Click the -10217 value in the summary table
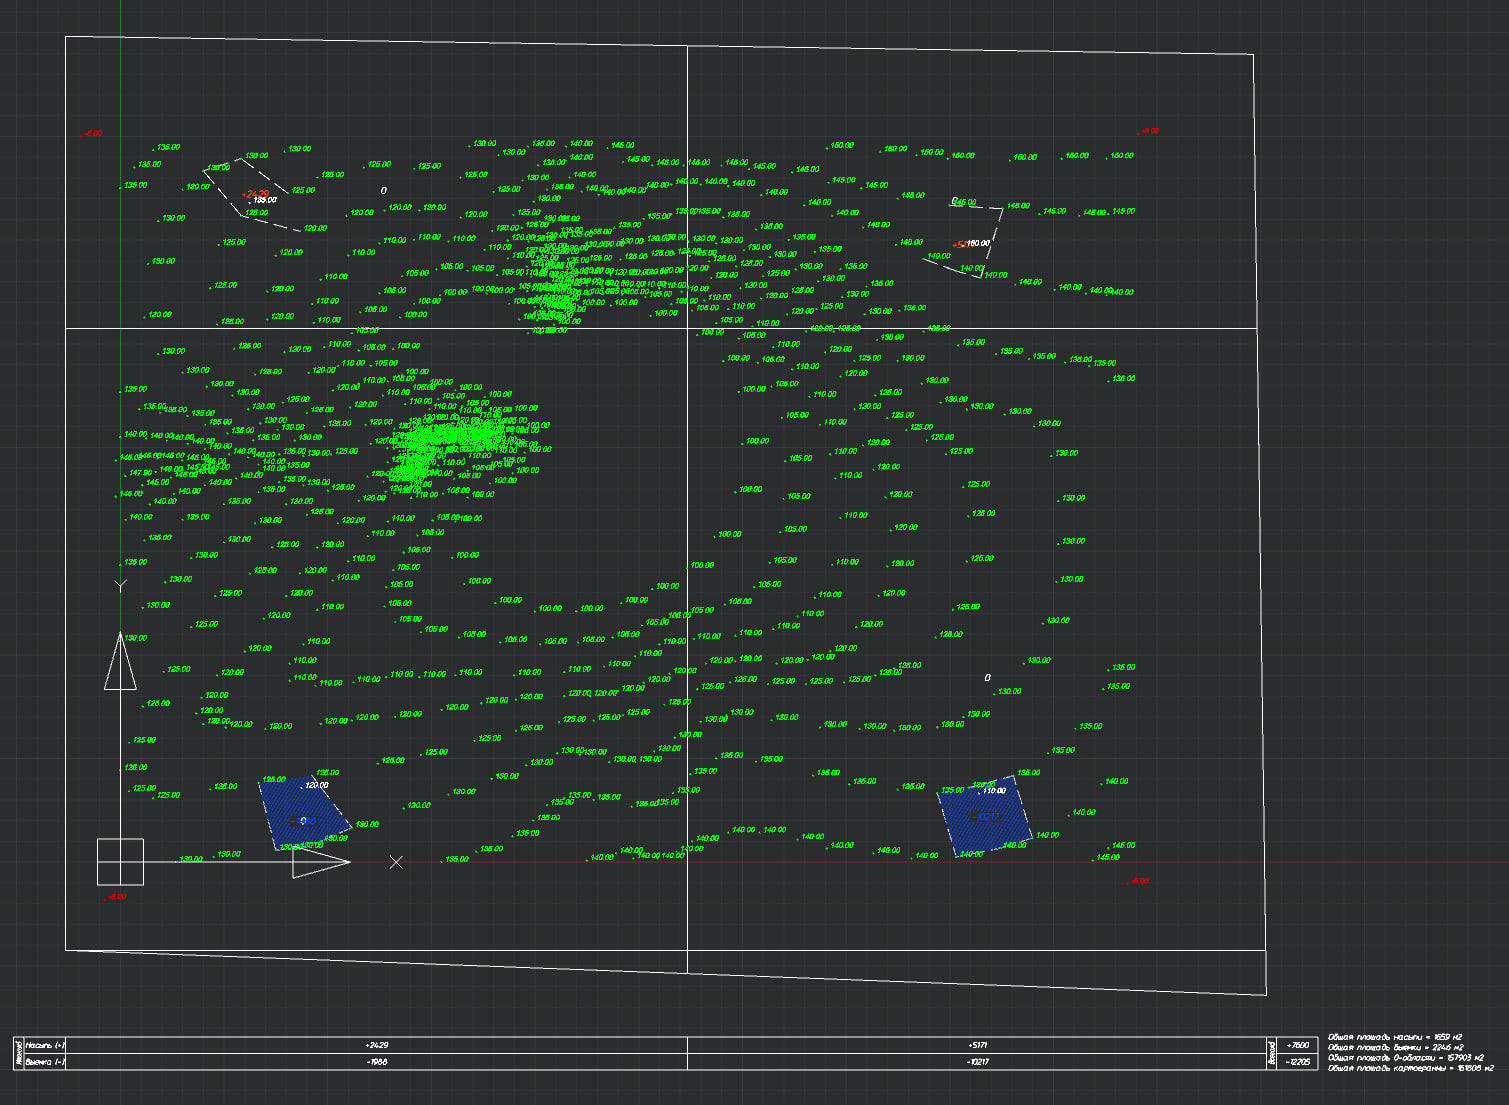This screenshot has width=1509, height=1105. (976, 1062)
